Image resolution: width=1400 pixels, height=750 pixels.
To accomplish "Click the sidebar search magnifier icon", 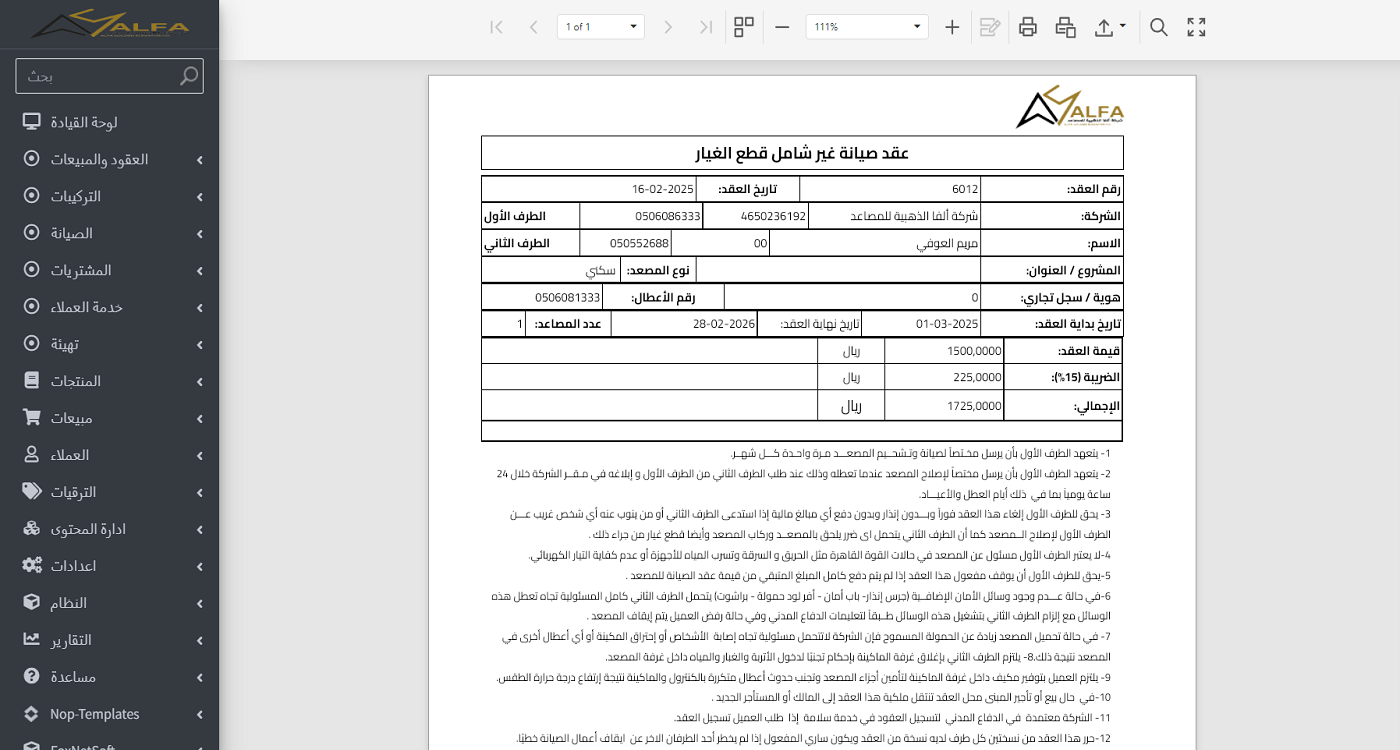I will pos(188,76).
